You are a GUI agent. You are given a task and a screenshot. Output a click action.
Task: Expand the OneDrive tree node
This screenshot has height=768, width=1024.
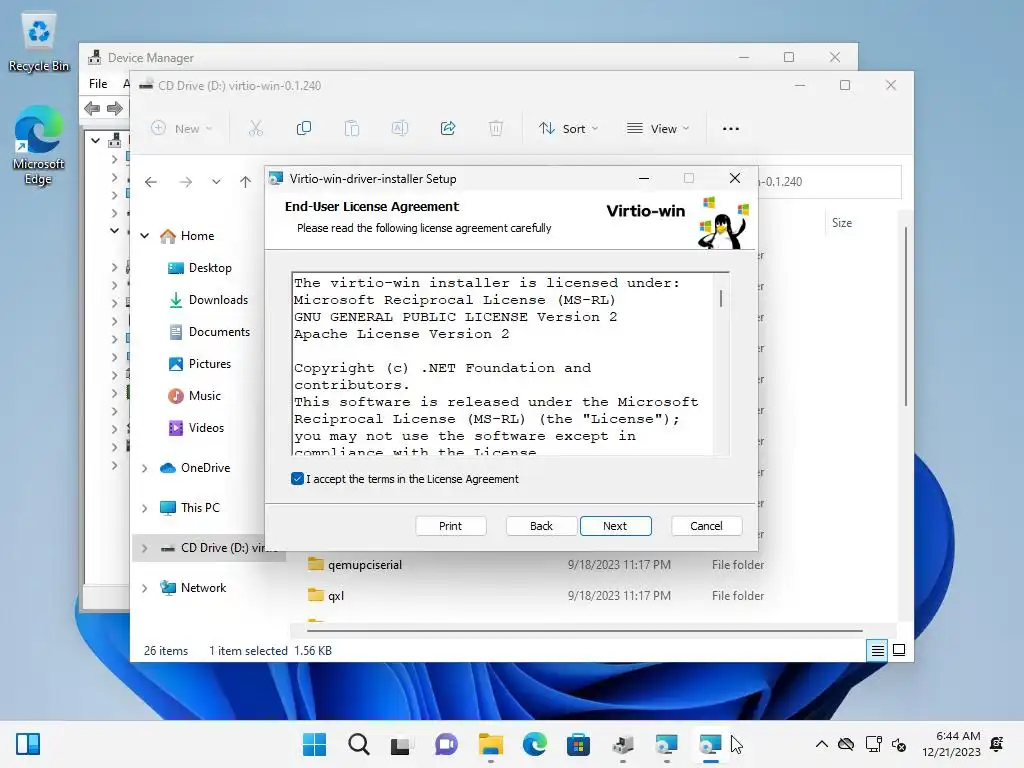tap(145, 468)
